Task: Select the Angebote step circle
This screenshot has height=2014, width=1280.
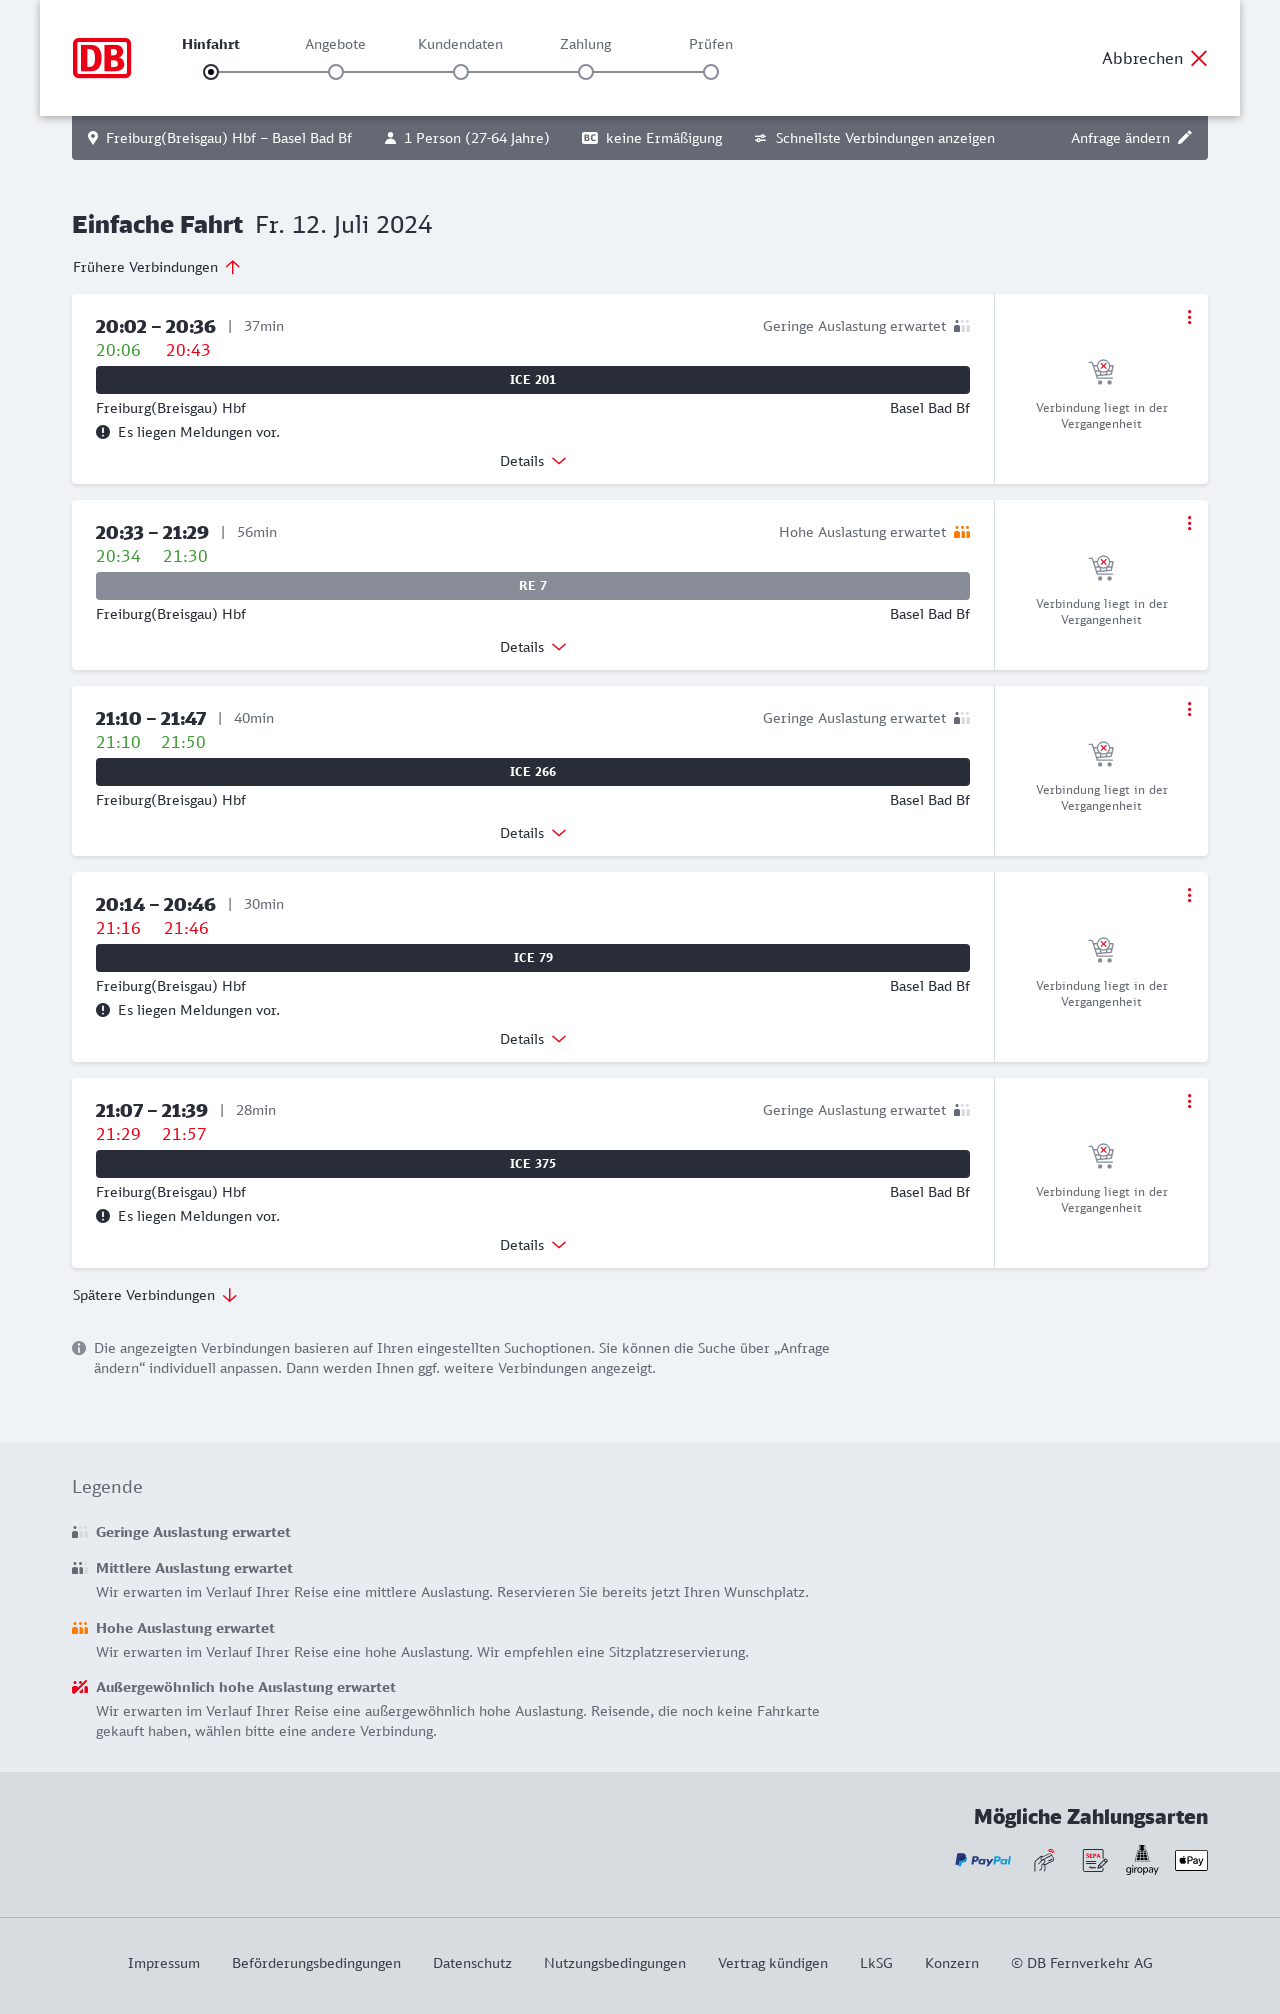Action: [336, 72]
